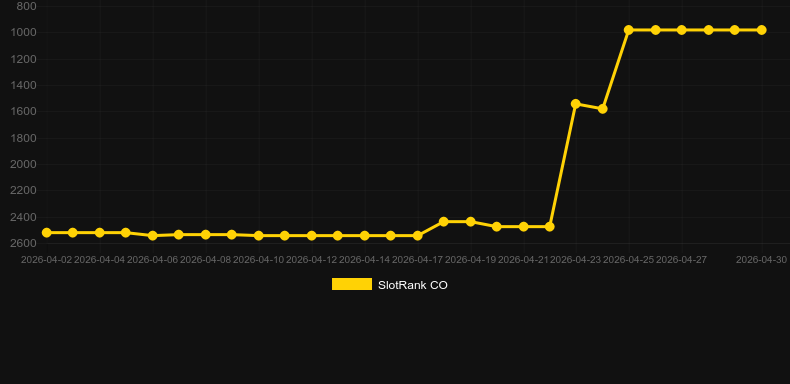Select the chart data point above 2026-04-25
This screenshot has height=384, width=790.
click(629, 30)
